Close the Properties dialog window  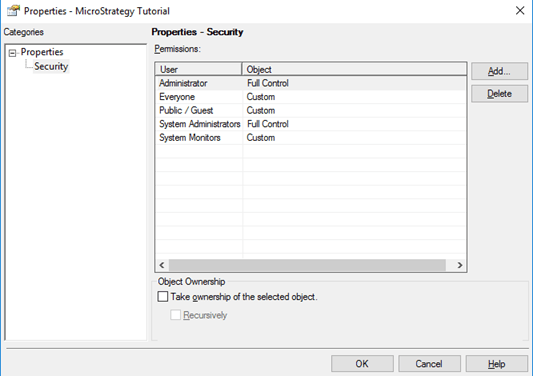(x=520, y=11)
